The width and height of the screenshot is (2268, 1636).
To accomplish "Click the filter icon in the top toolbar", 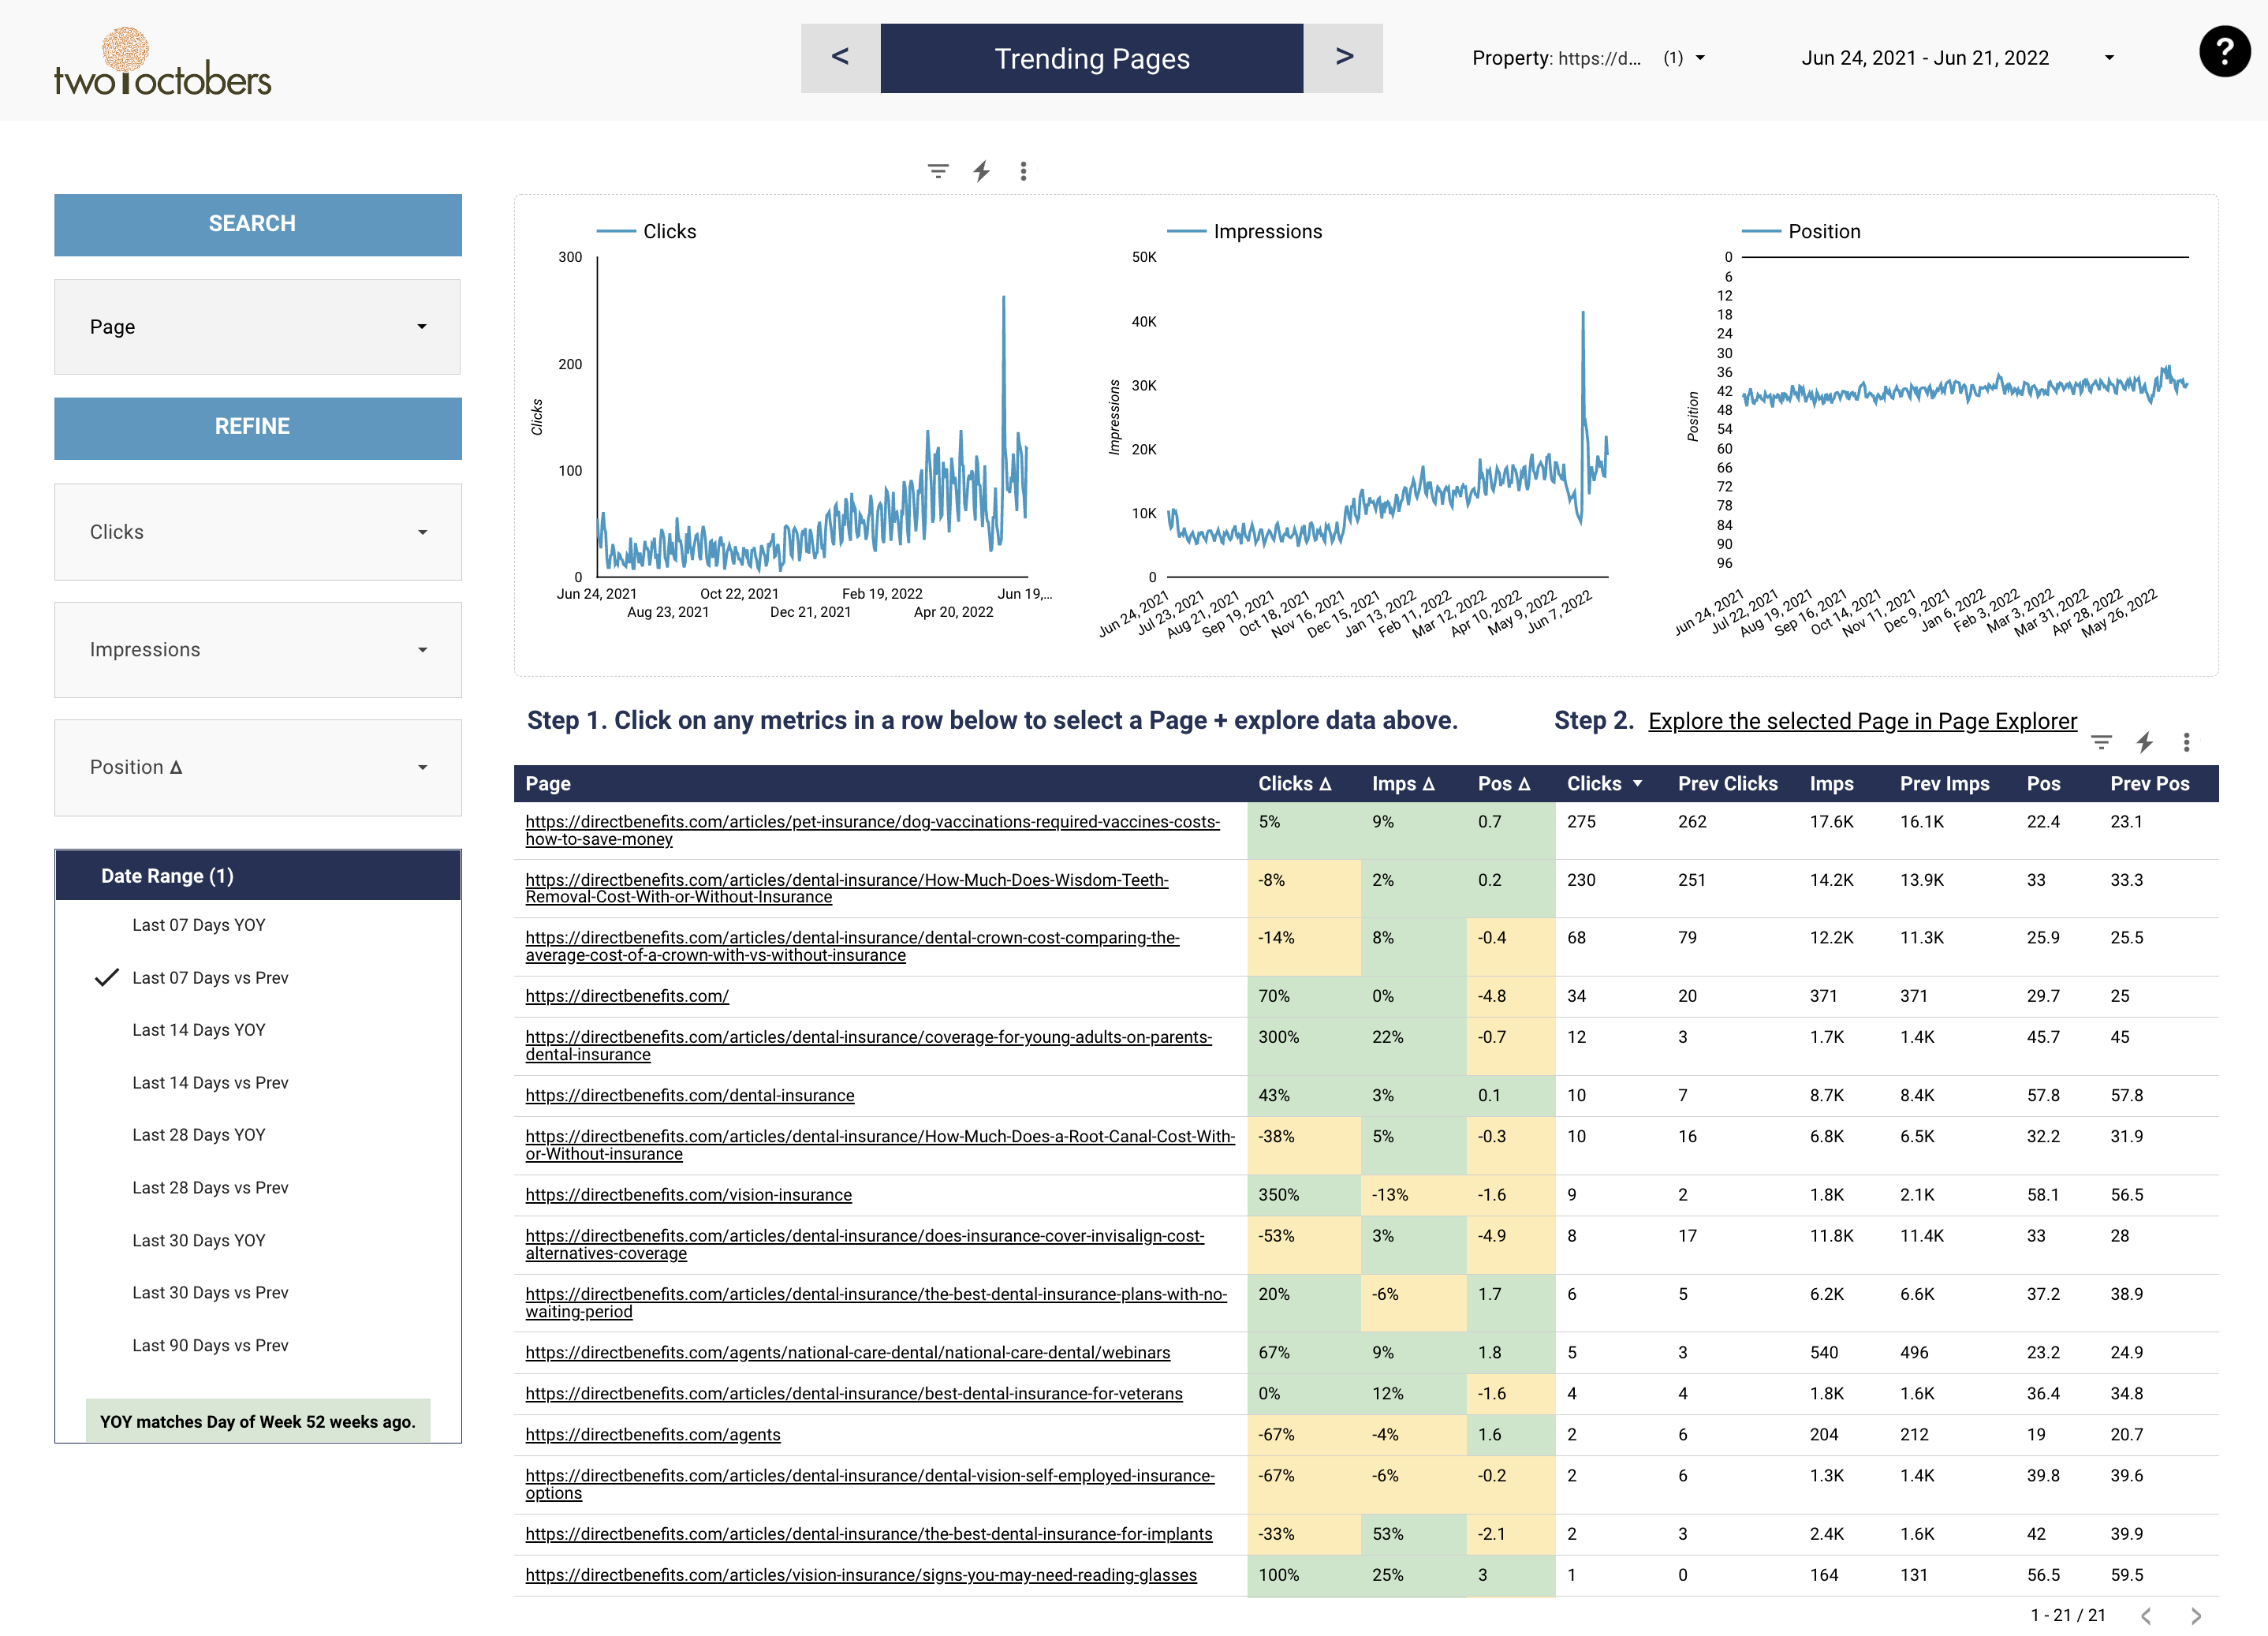I will pyautogui.click(x=938, y=171).
